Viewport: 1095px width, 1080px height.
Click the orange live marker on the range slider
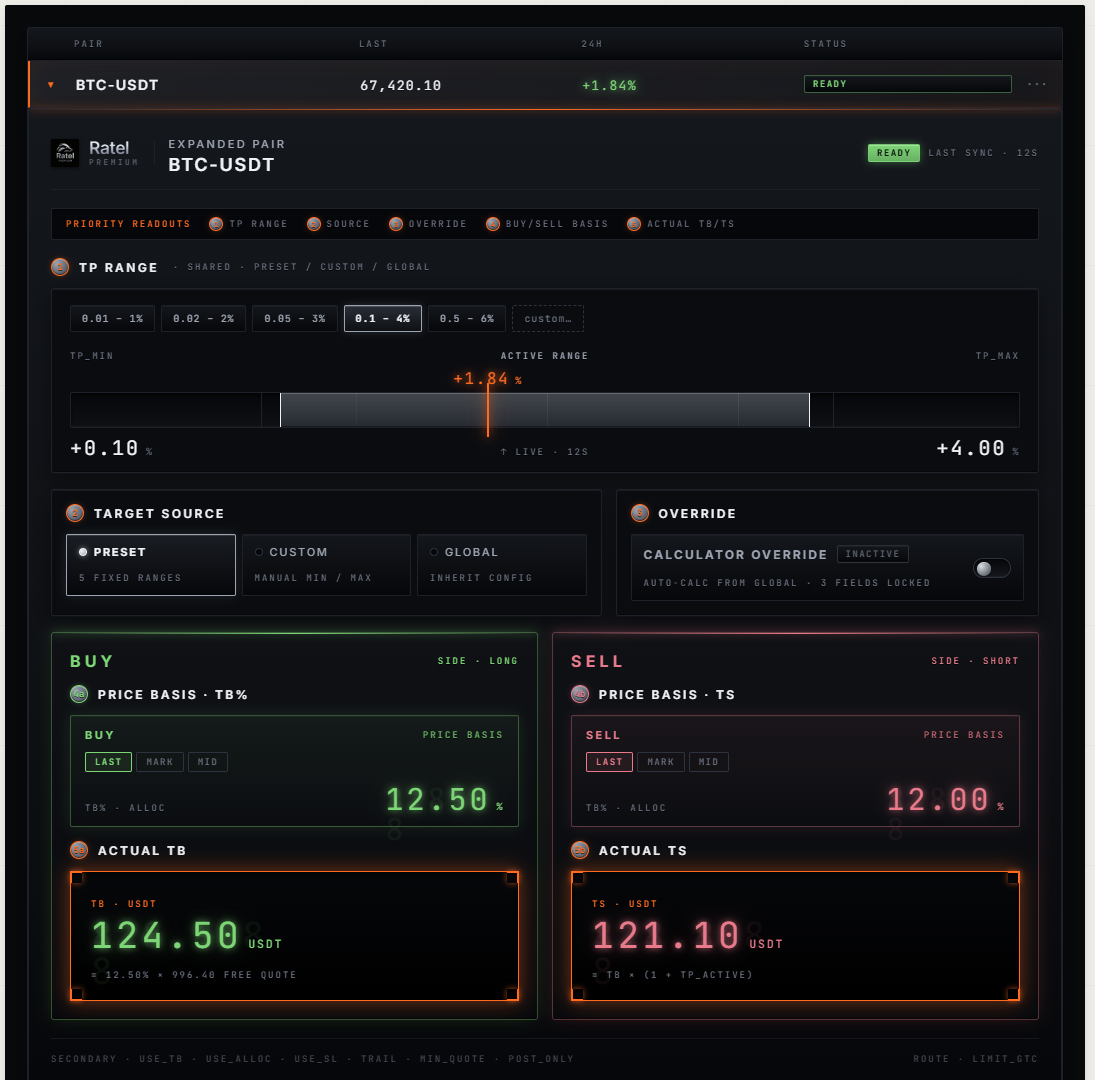click(487, 409)
